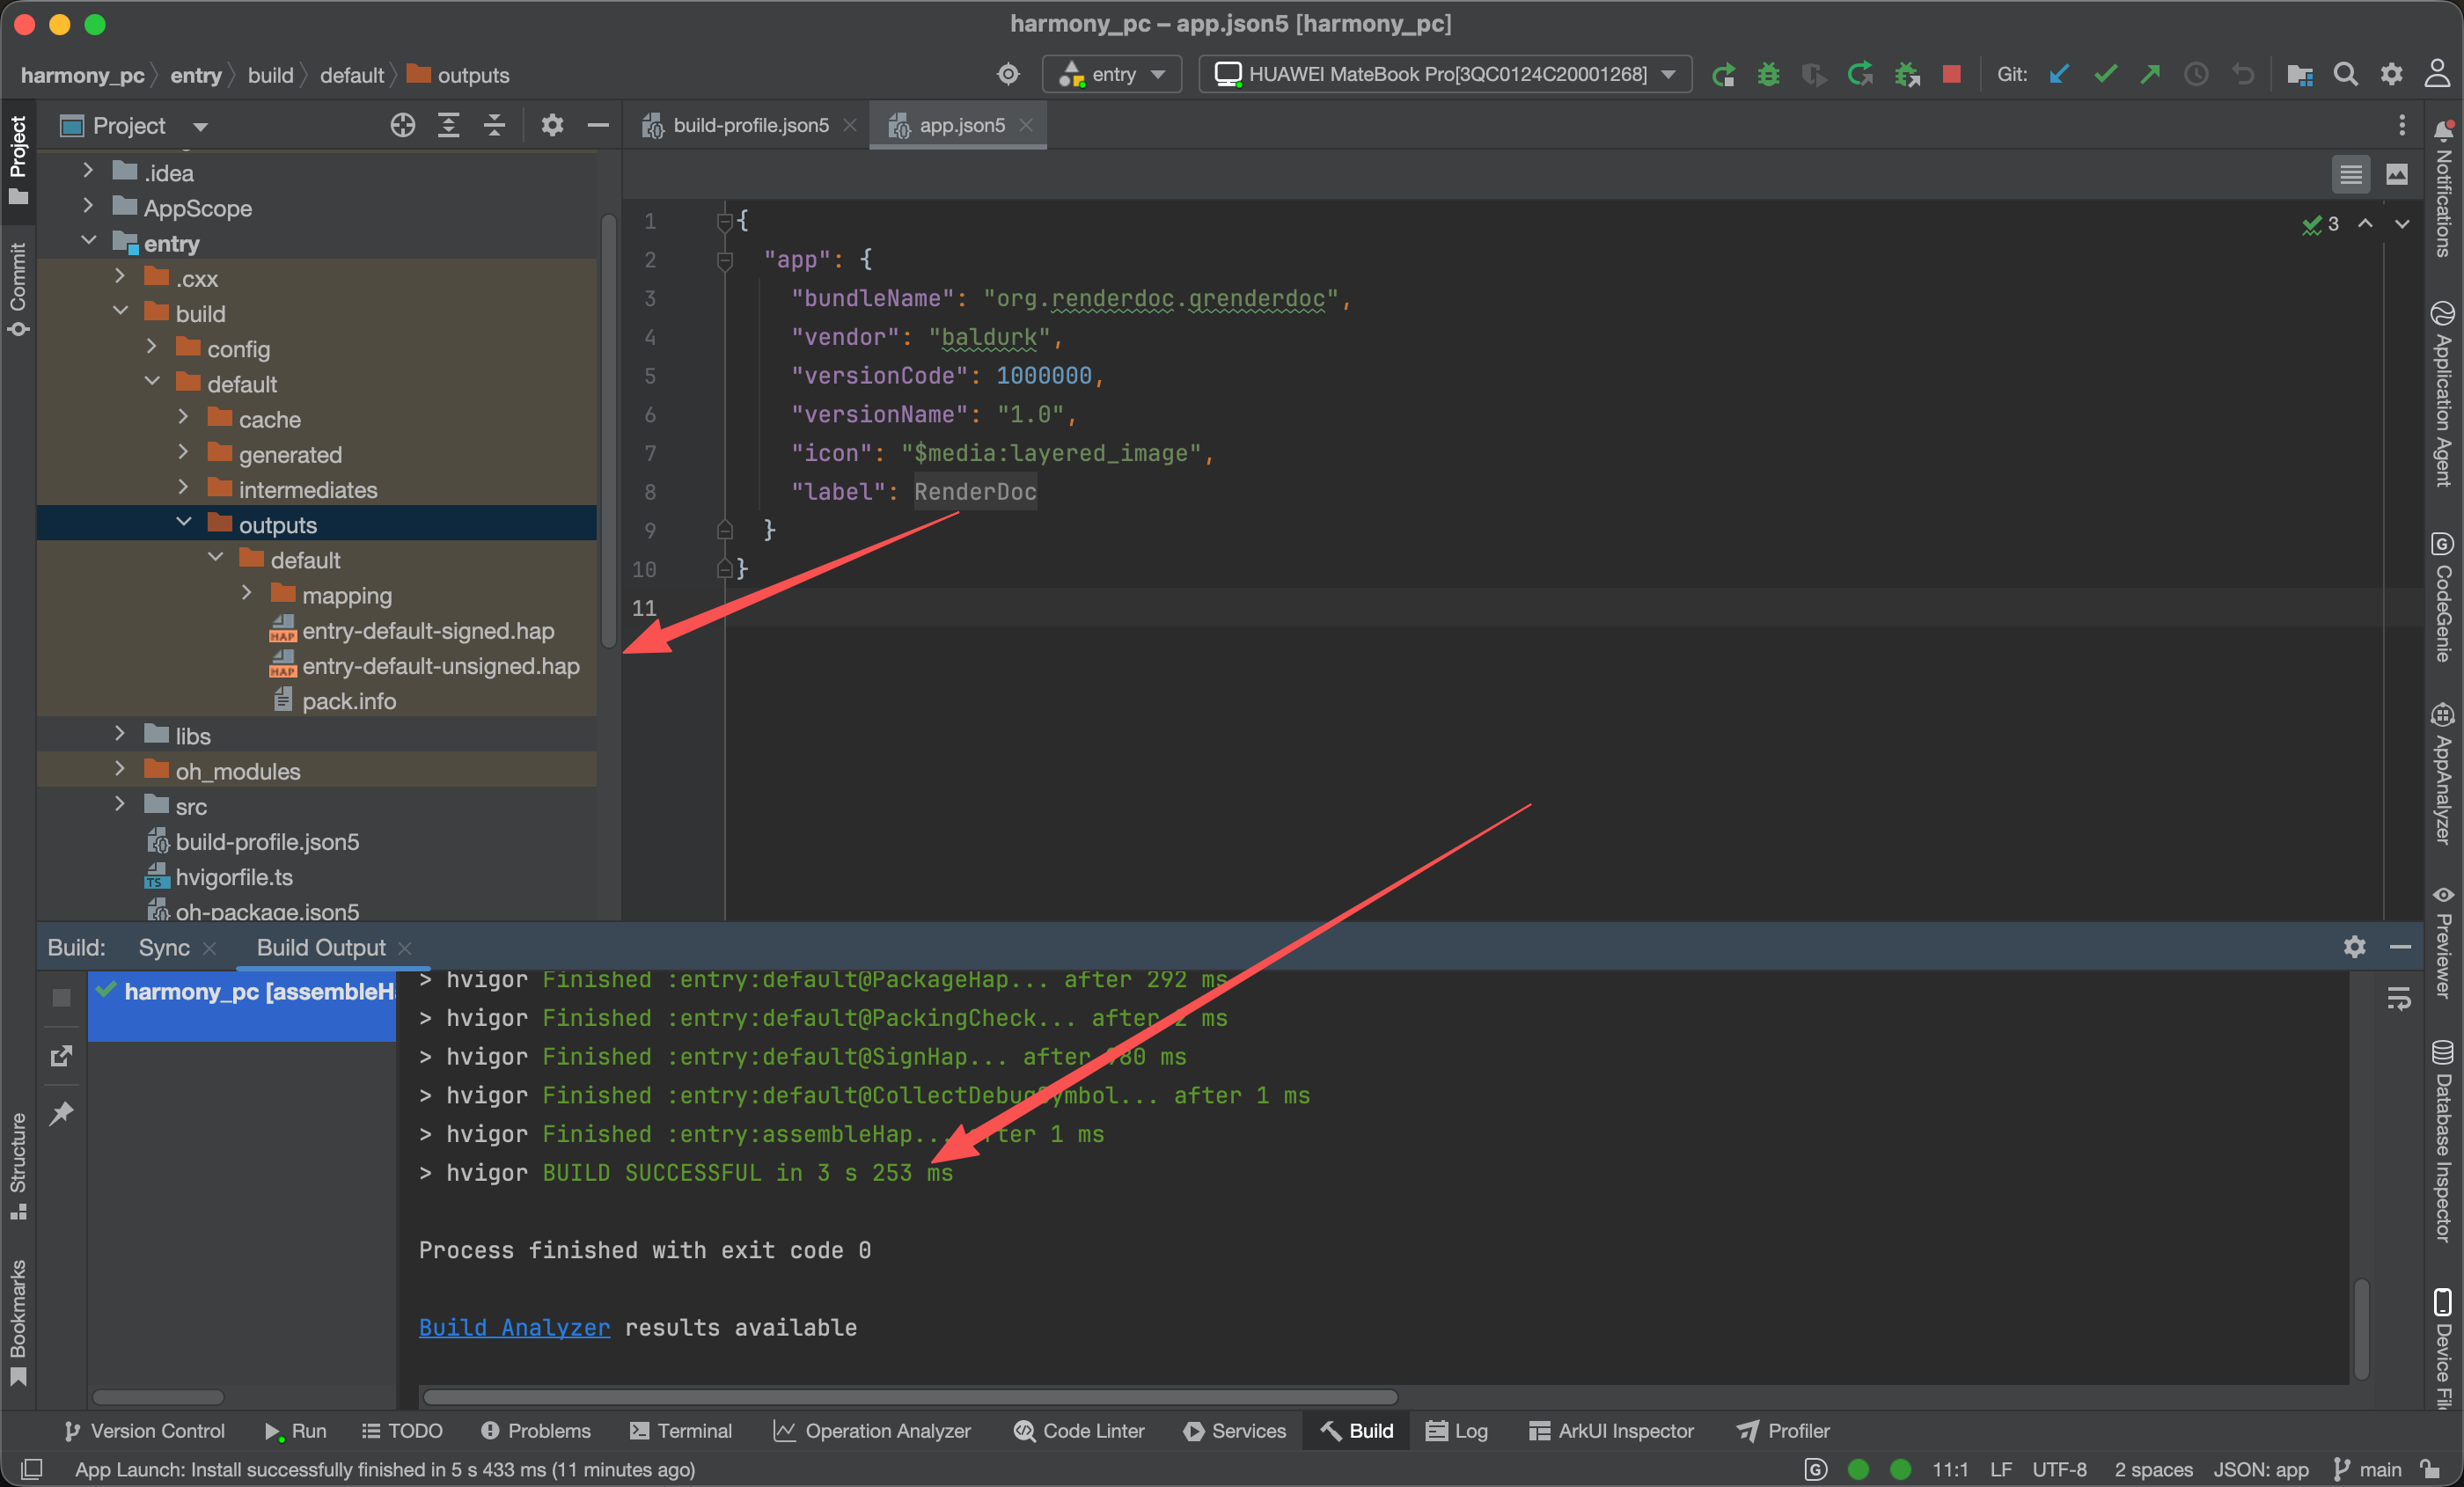Collapse the outputs folder
This screenshot has height=1487, width=2464.
184,523
